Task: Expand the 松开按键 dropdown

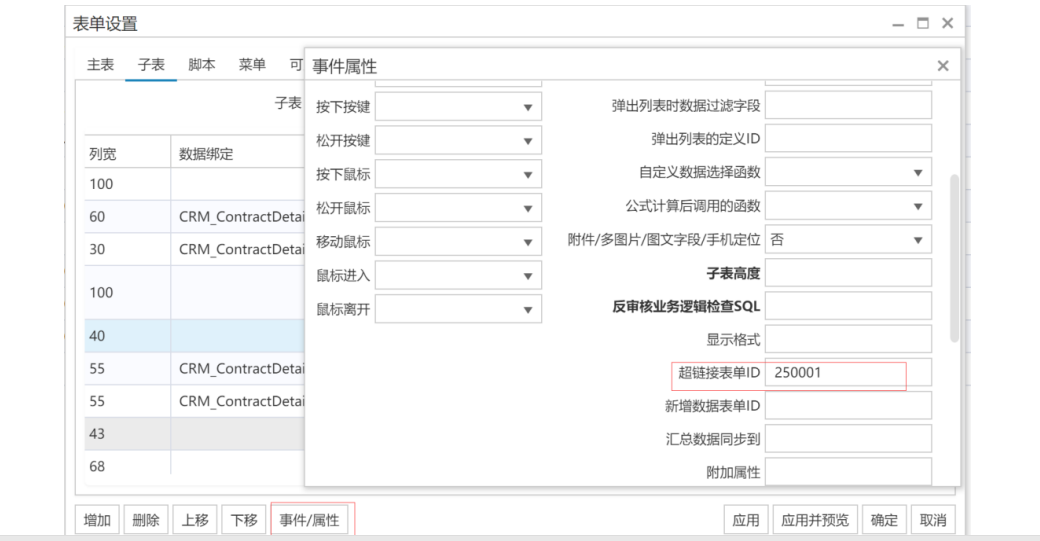Action: (458, 141)
